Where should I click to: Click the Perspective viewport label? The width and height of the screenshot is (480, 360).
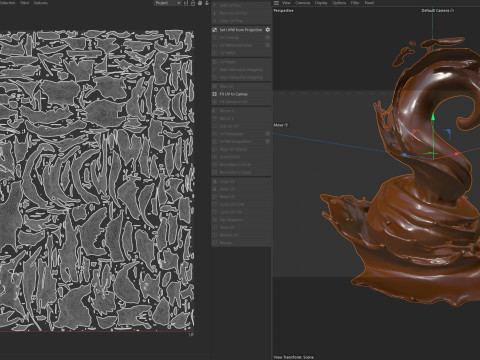coord(284,11)
